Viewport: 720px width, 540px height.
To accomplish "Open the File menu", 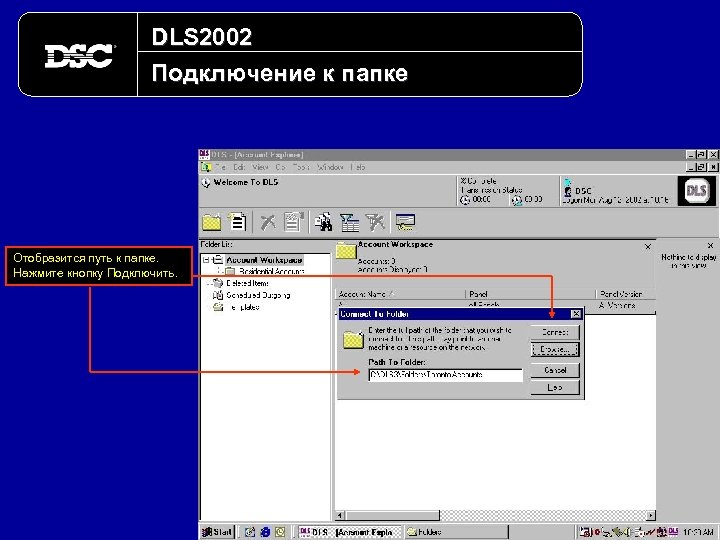I will pos(220,167).
